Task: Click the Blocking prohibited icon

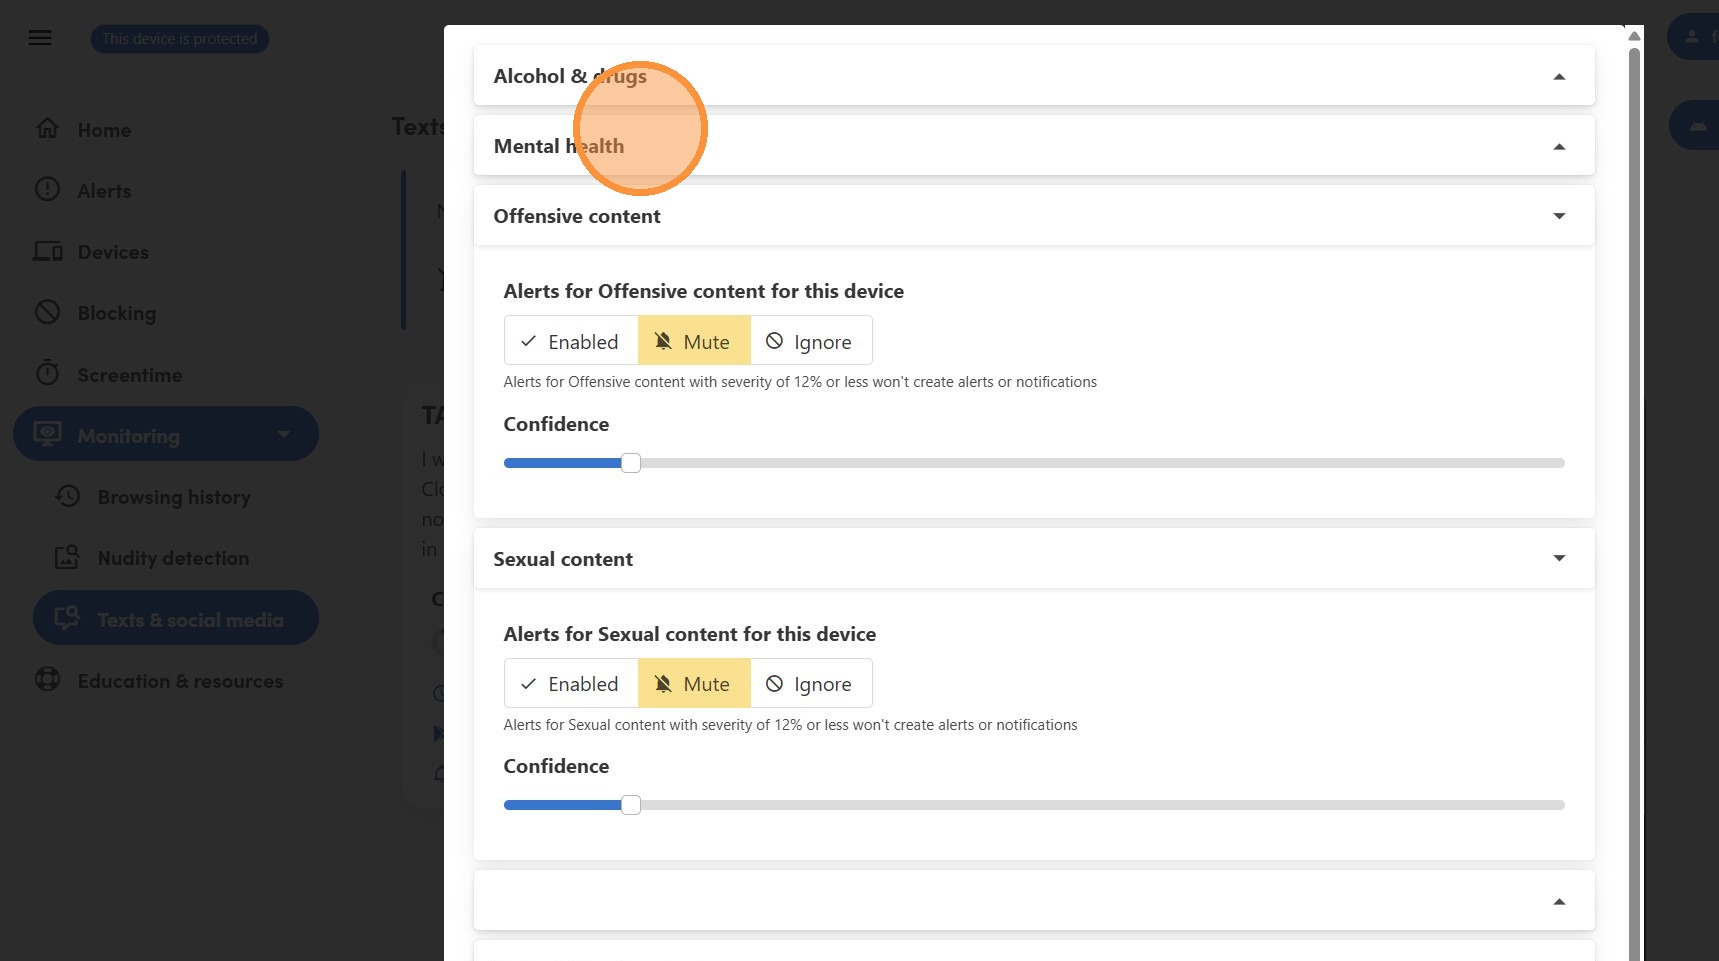Action: coord(47,312)
